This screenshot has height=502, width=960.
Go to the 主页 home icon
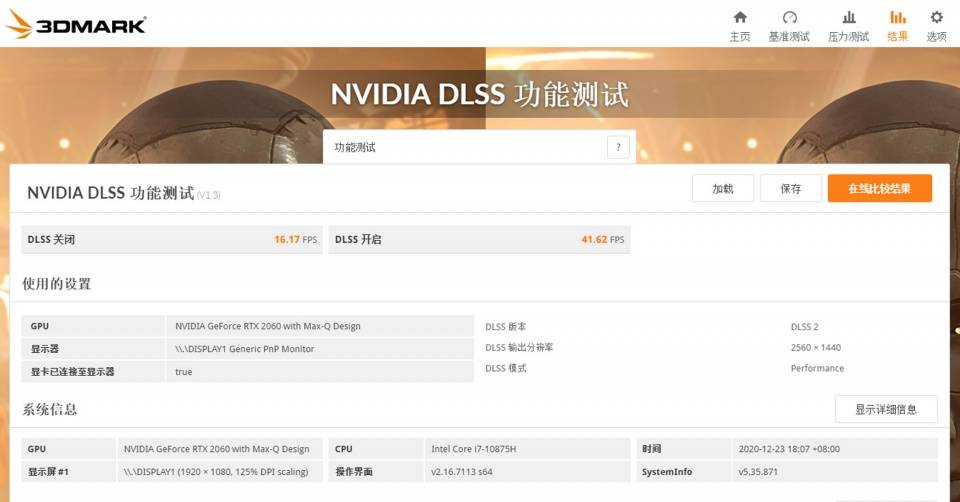740,18
